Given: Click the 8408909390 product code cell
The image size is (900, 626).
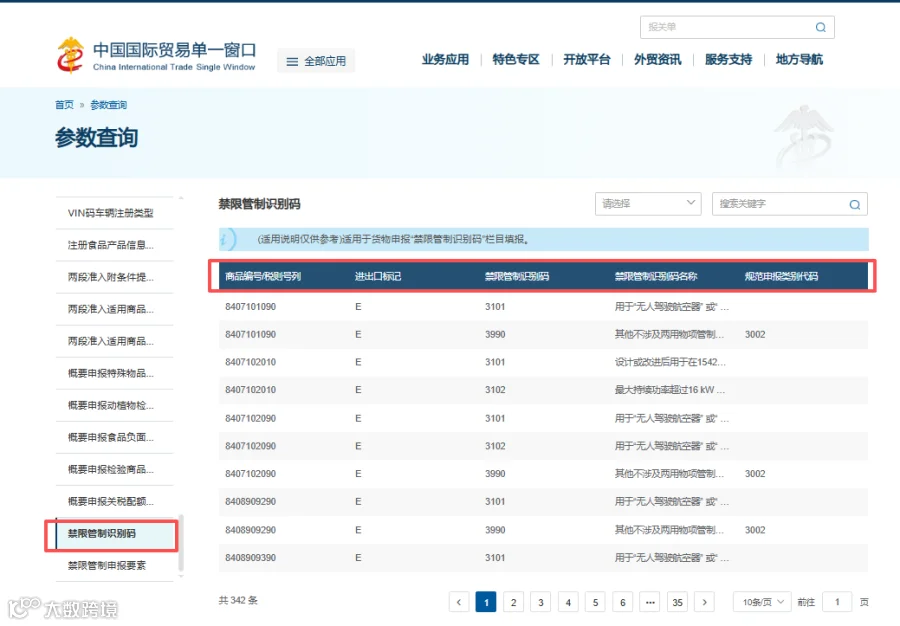Looking at the screenshot, I should [250, 558].
